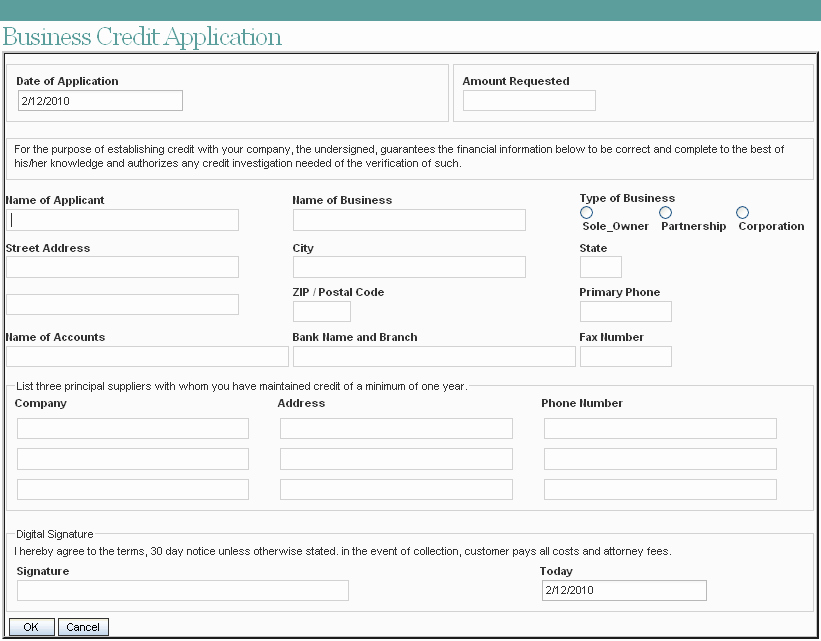821x641 pixels.
Task: Click the Primary Phone field
Action: 626,312
